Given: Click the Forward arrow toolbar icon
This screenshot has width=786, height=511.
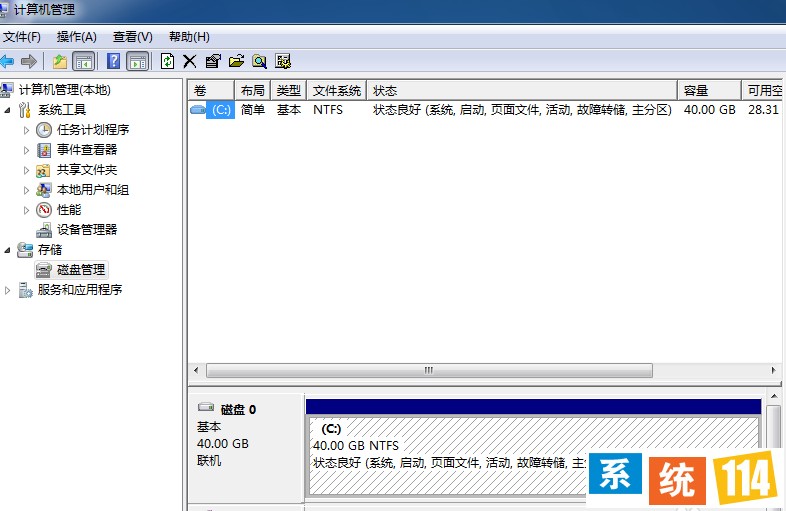Looking at the screenshot, I should click(x=29, y=62).
